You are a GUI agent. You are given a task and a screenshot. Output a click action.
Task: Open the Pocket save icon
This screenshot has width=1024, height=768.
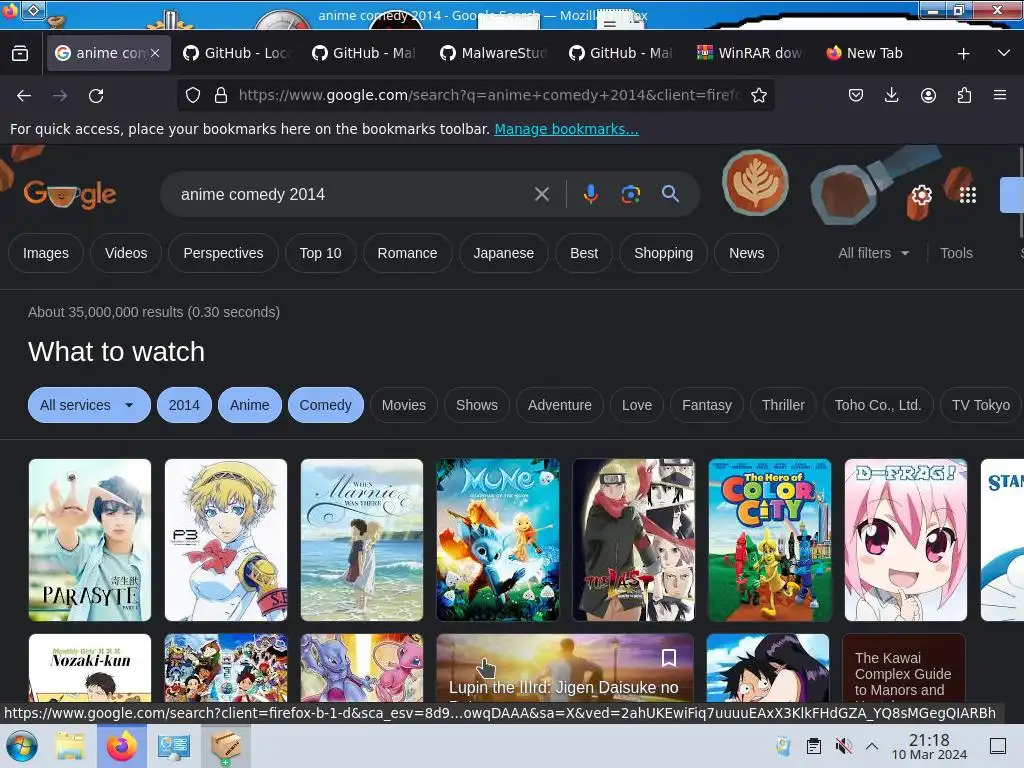click(856, 95)
